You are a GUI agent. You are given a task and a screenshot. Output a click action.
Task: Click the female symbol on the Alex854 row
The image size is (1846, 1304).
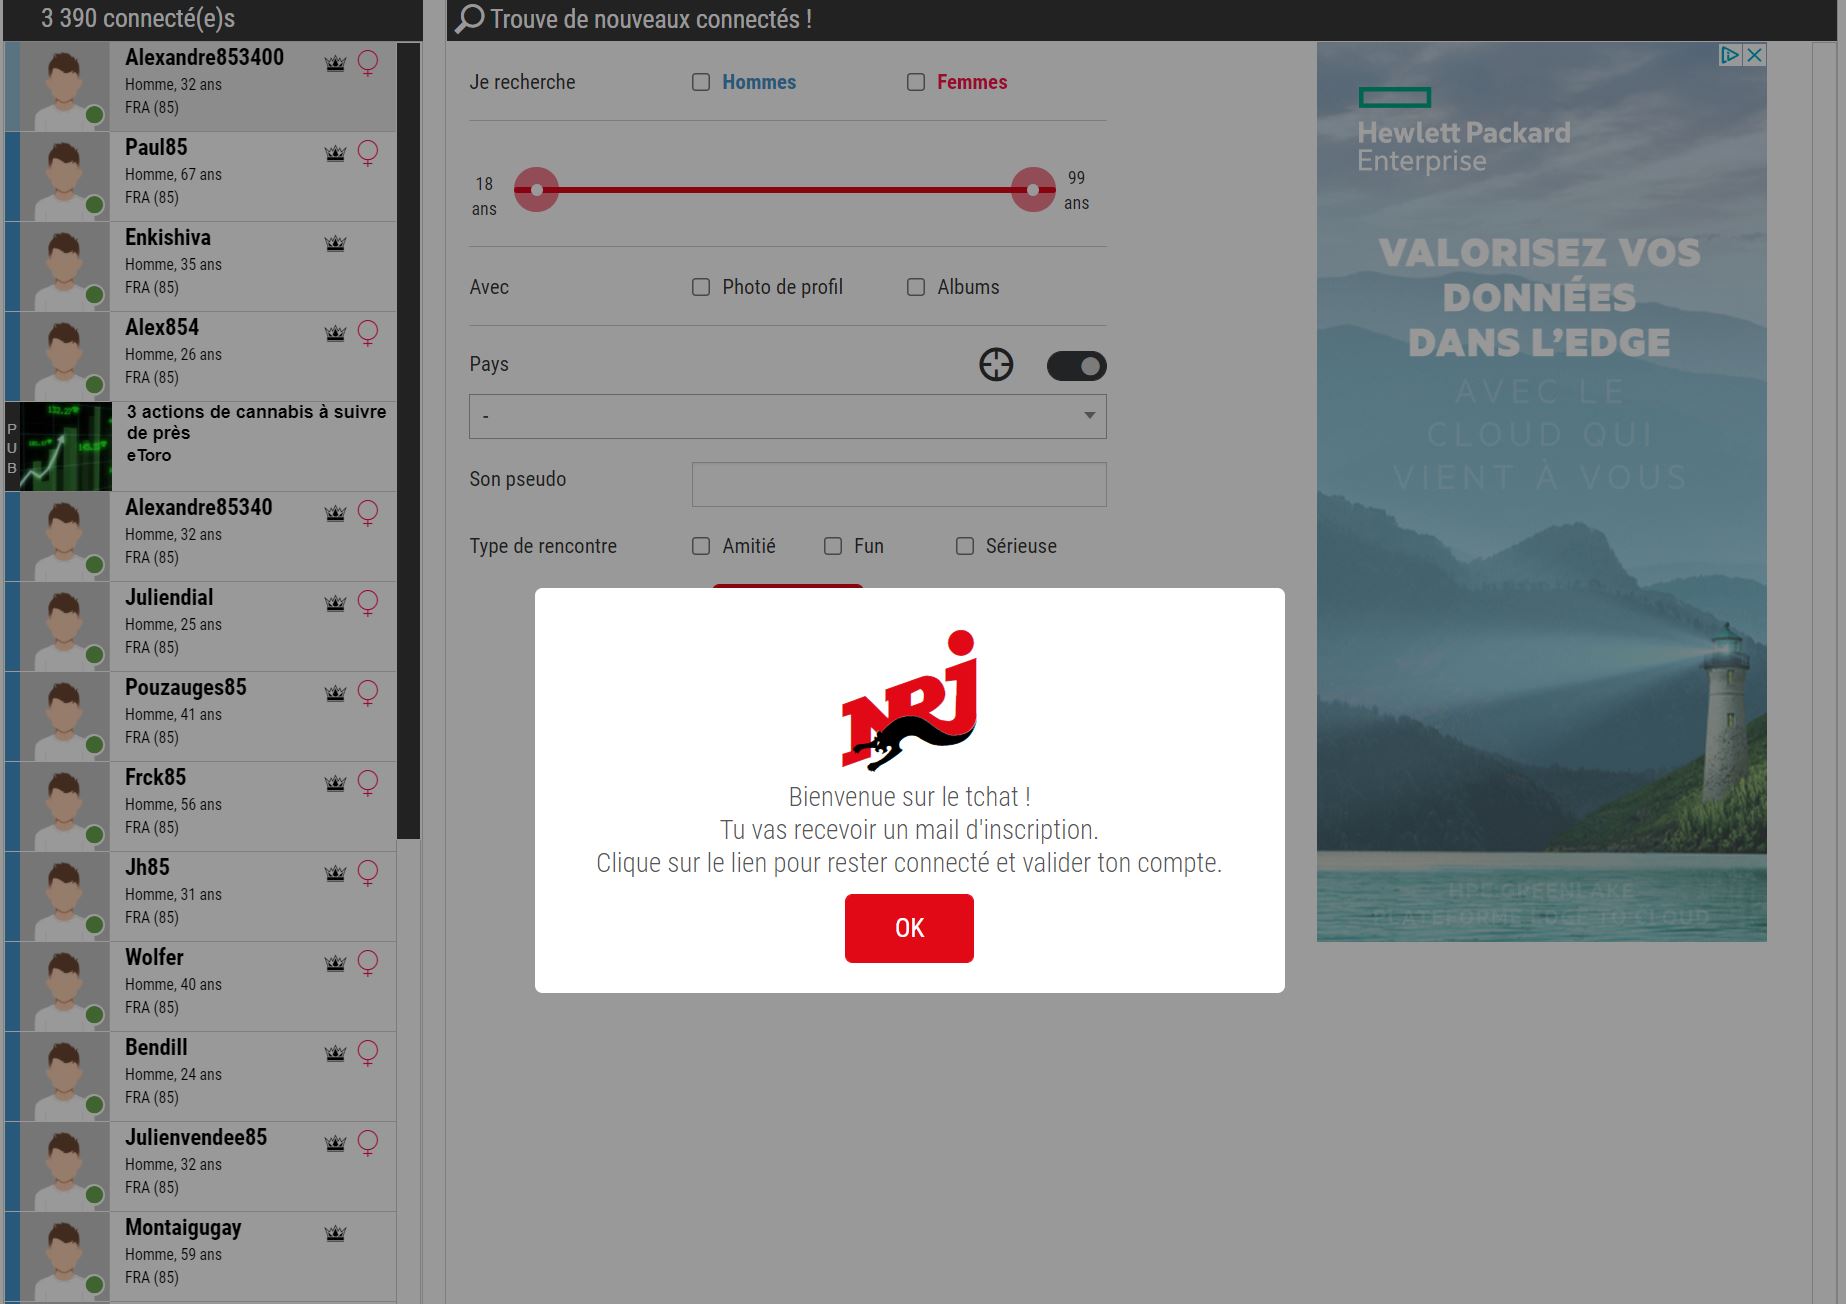368,334
